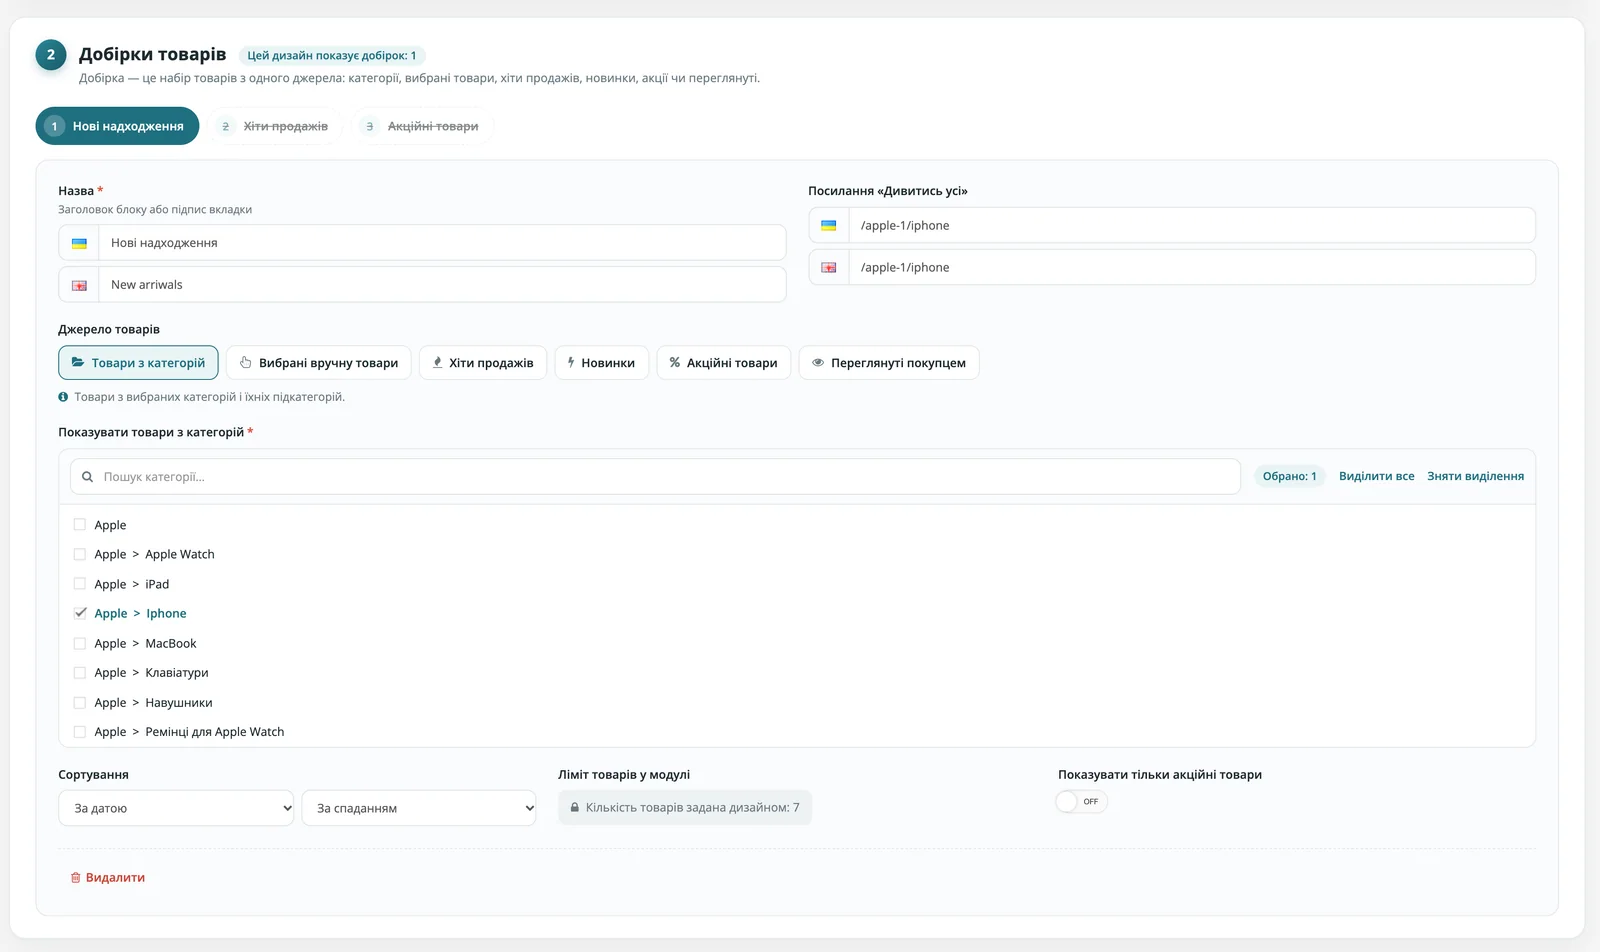Click the lock icon in product limit field

click(575, 808)
